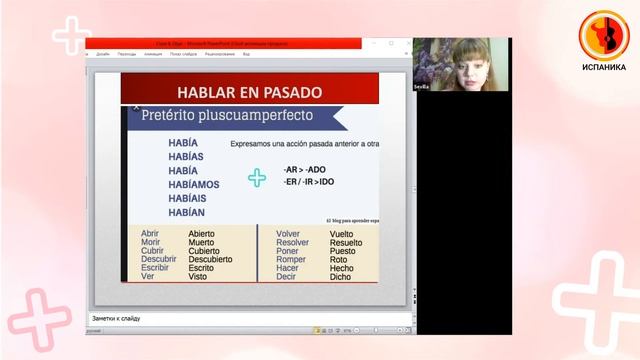
Task: Click the Испаника logo
Action: point(604,41)
